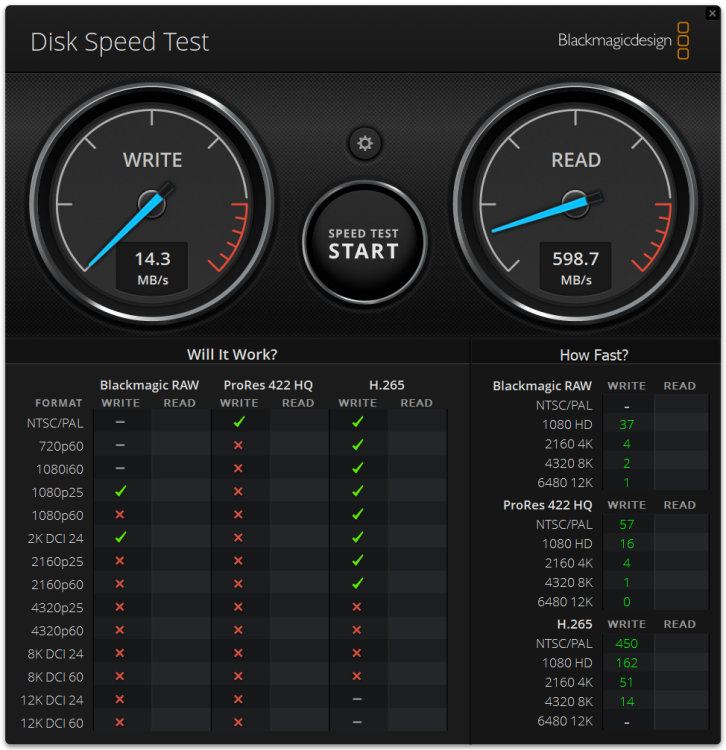Click red X for Blackmagic RAW 2160p25 write
The image size is (726, 750).
tap(120, 561)
